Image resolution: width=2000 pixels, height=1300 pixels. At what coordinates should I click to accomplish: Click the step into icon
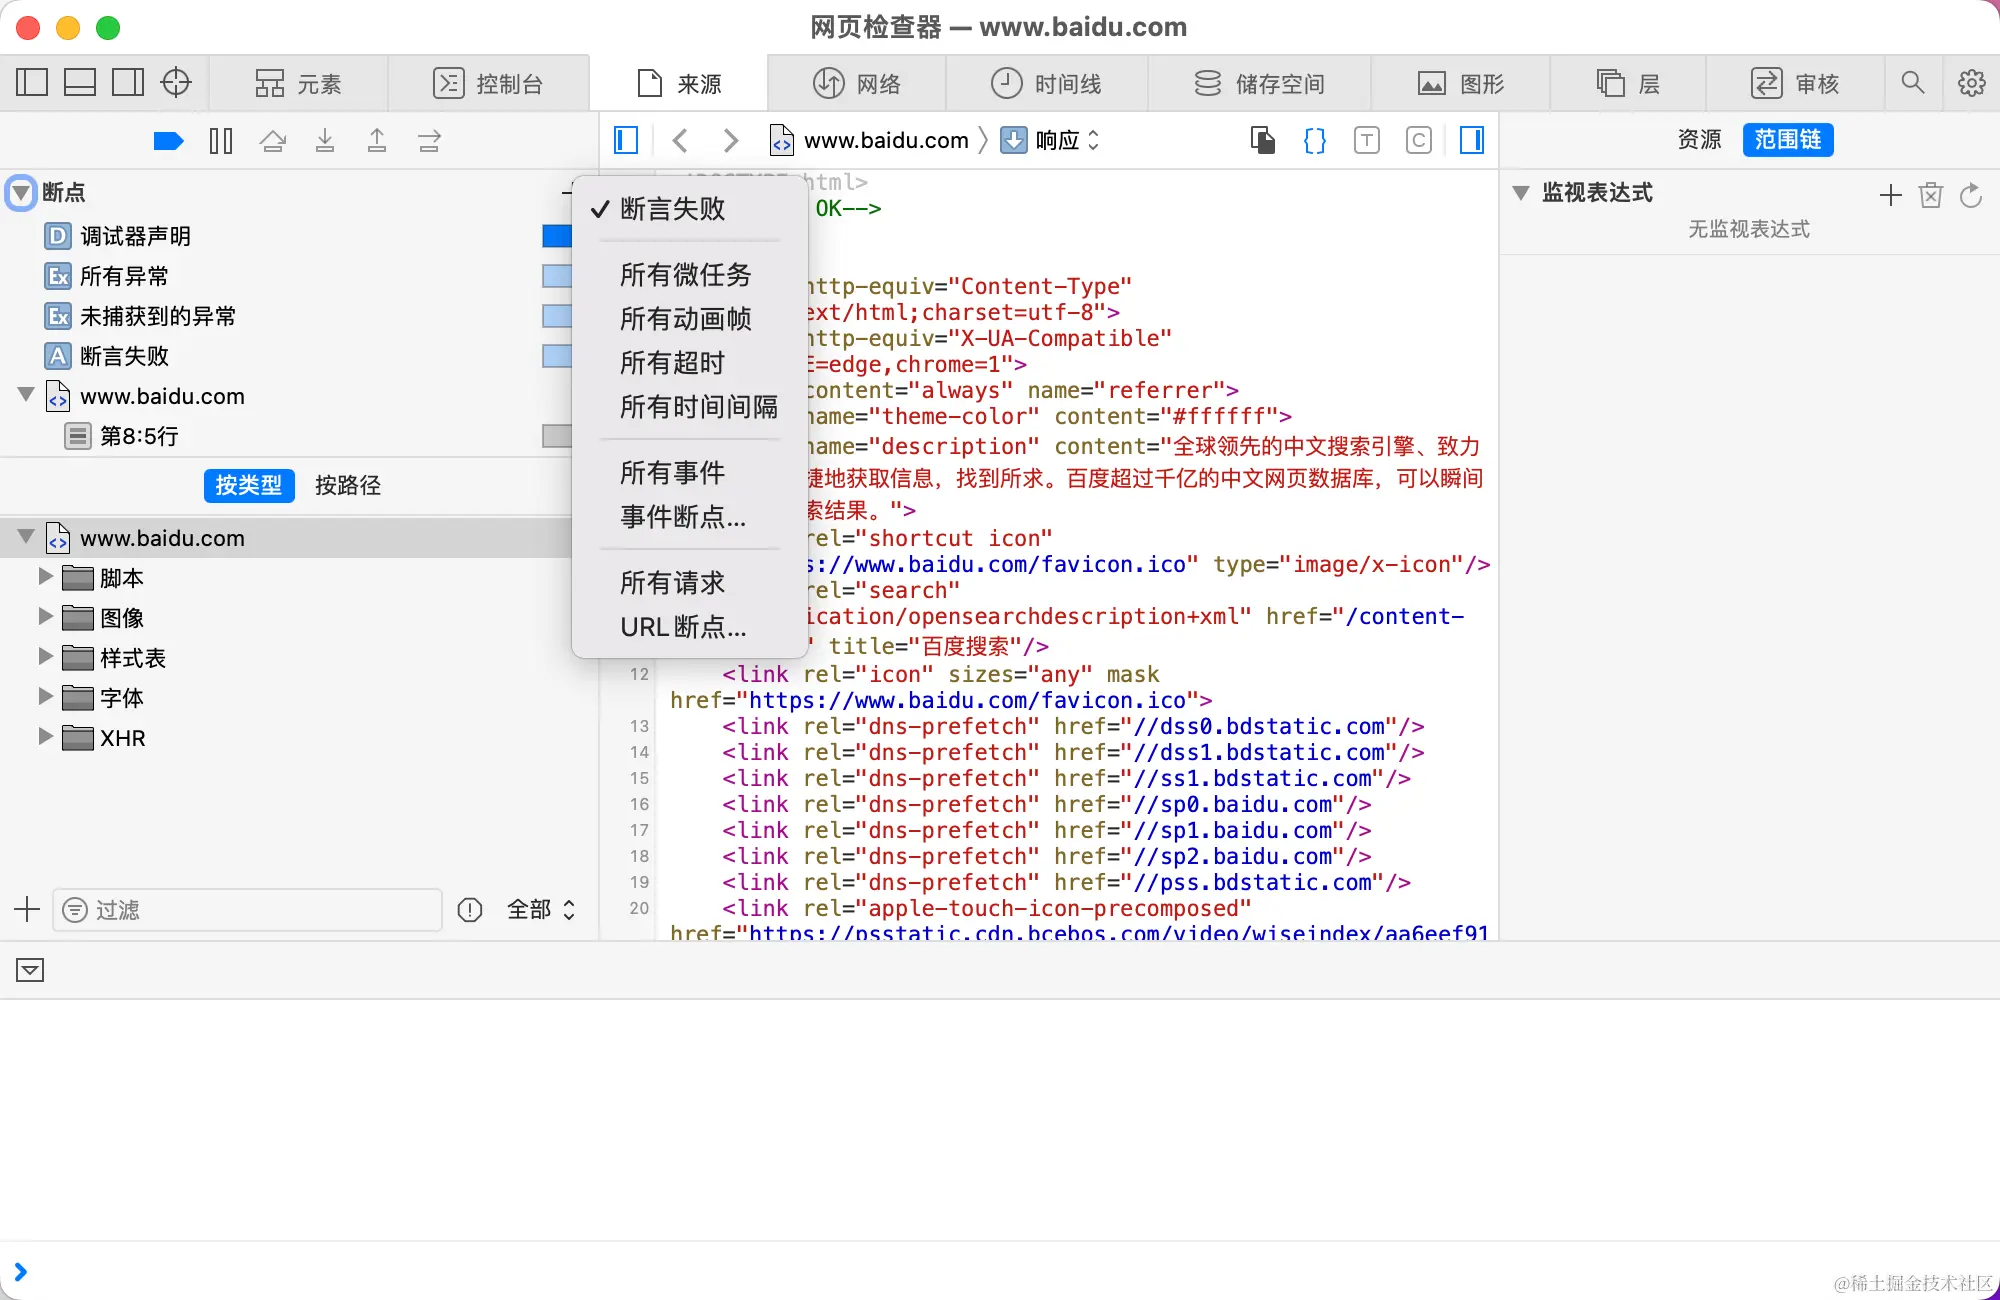coord(325,141)
